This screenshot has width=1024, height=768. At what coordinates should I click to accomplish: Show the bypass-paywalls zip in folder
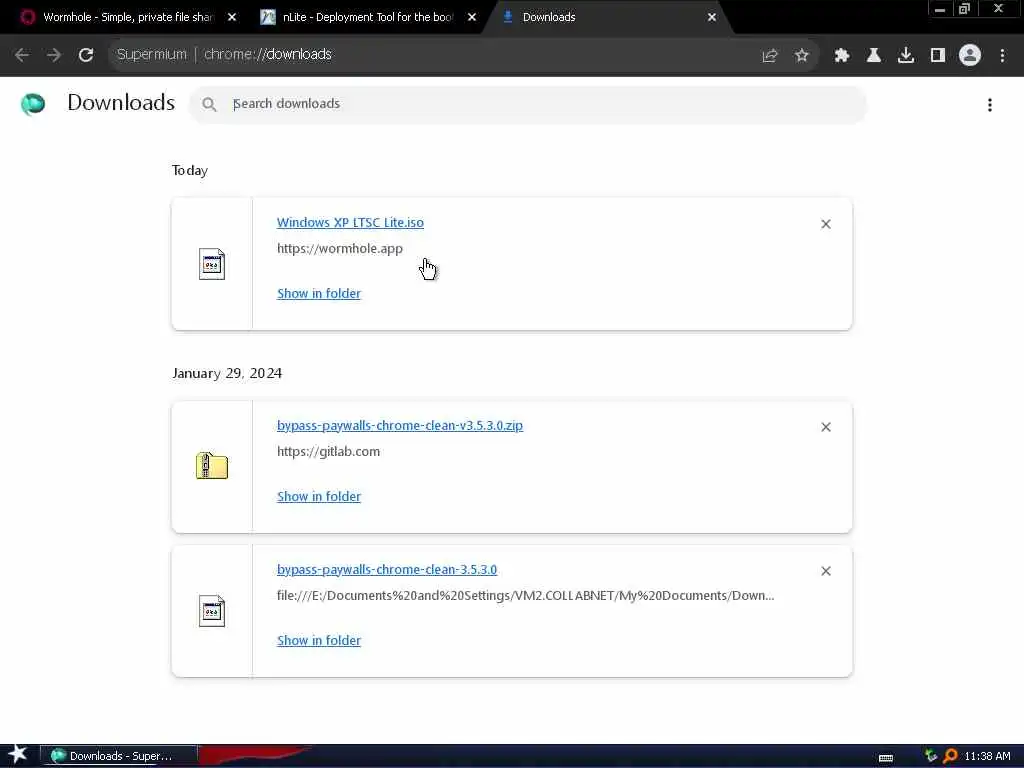point(319,496)
